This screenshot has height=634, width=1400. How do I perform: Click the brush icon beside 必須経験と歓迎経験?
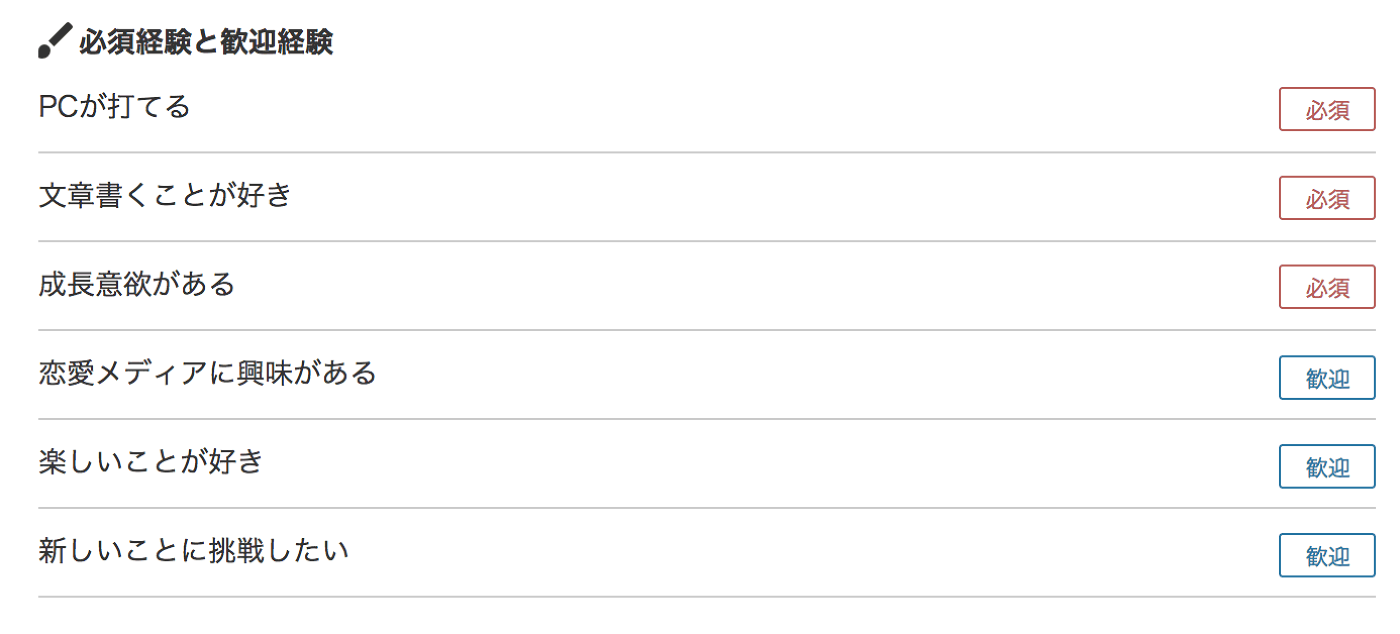[x=54, y=42]
